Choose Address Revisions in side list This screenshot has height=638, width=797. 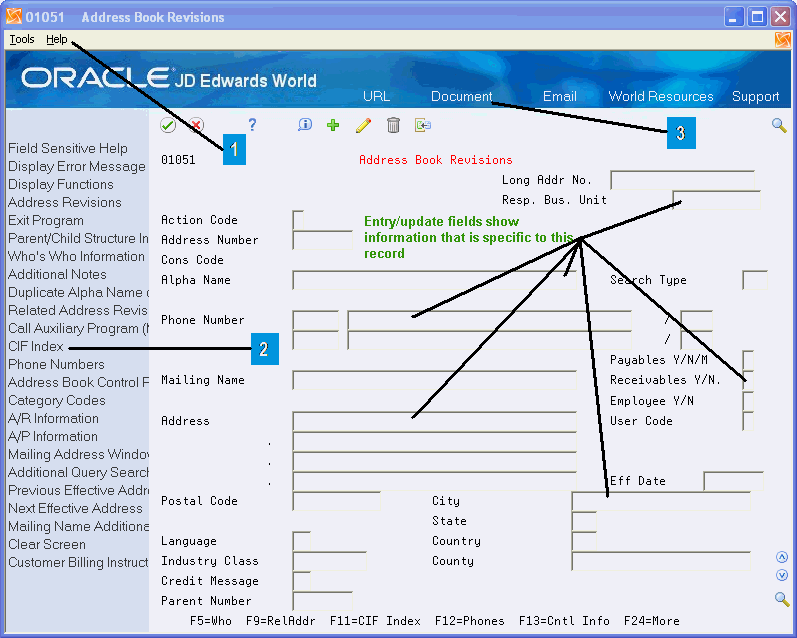pos(65,202)
